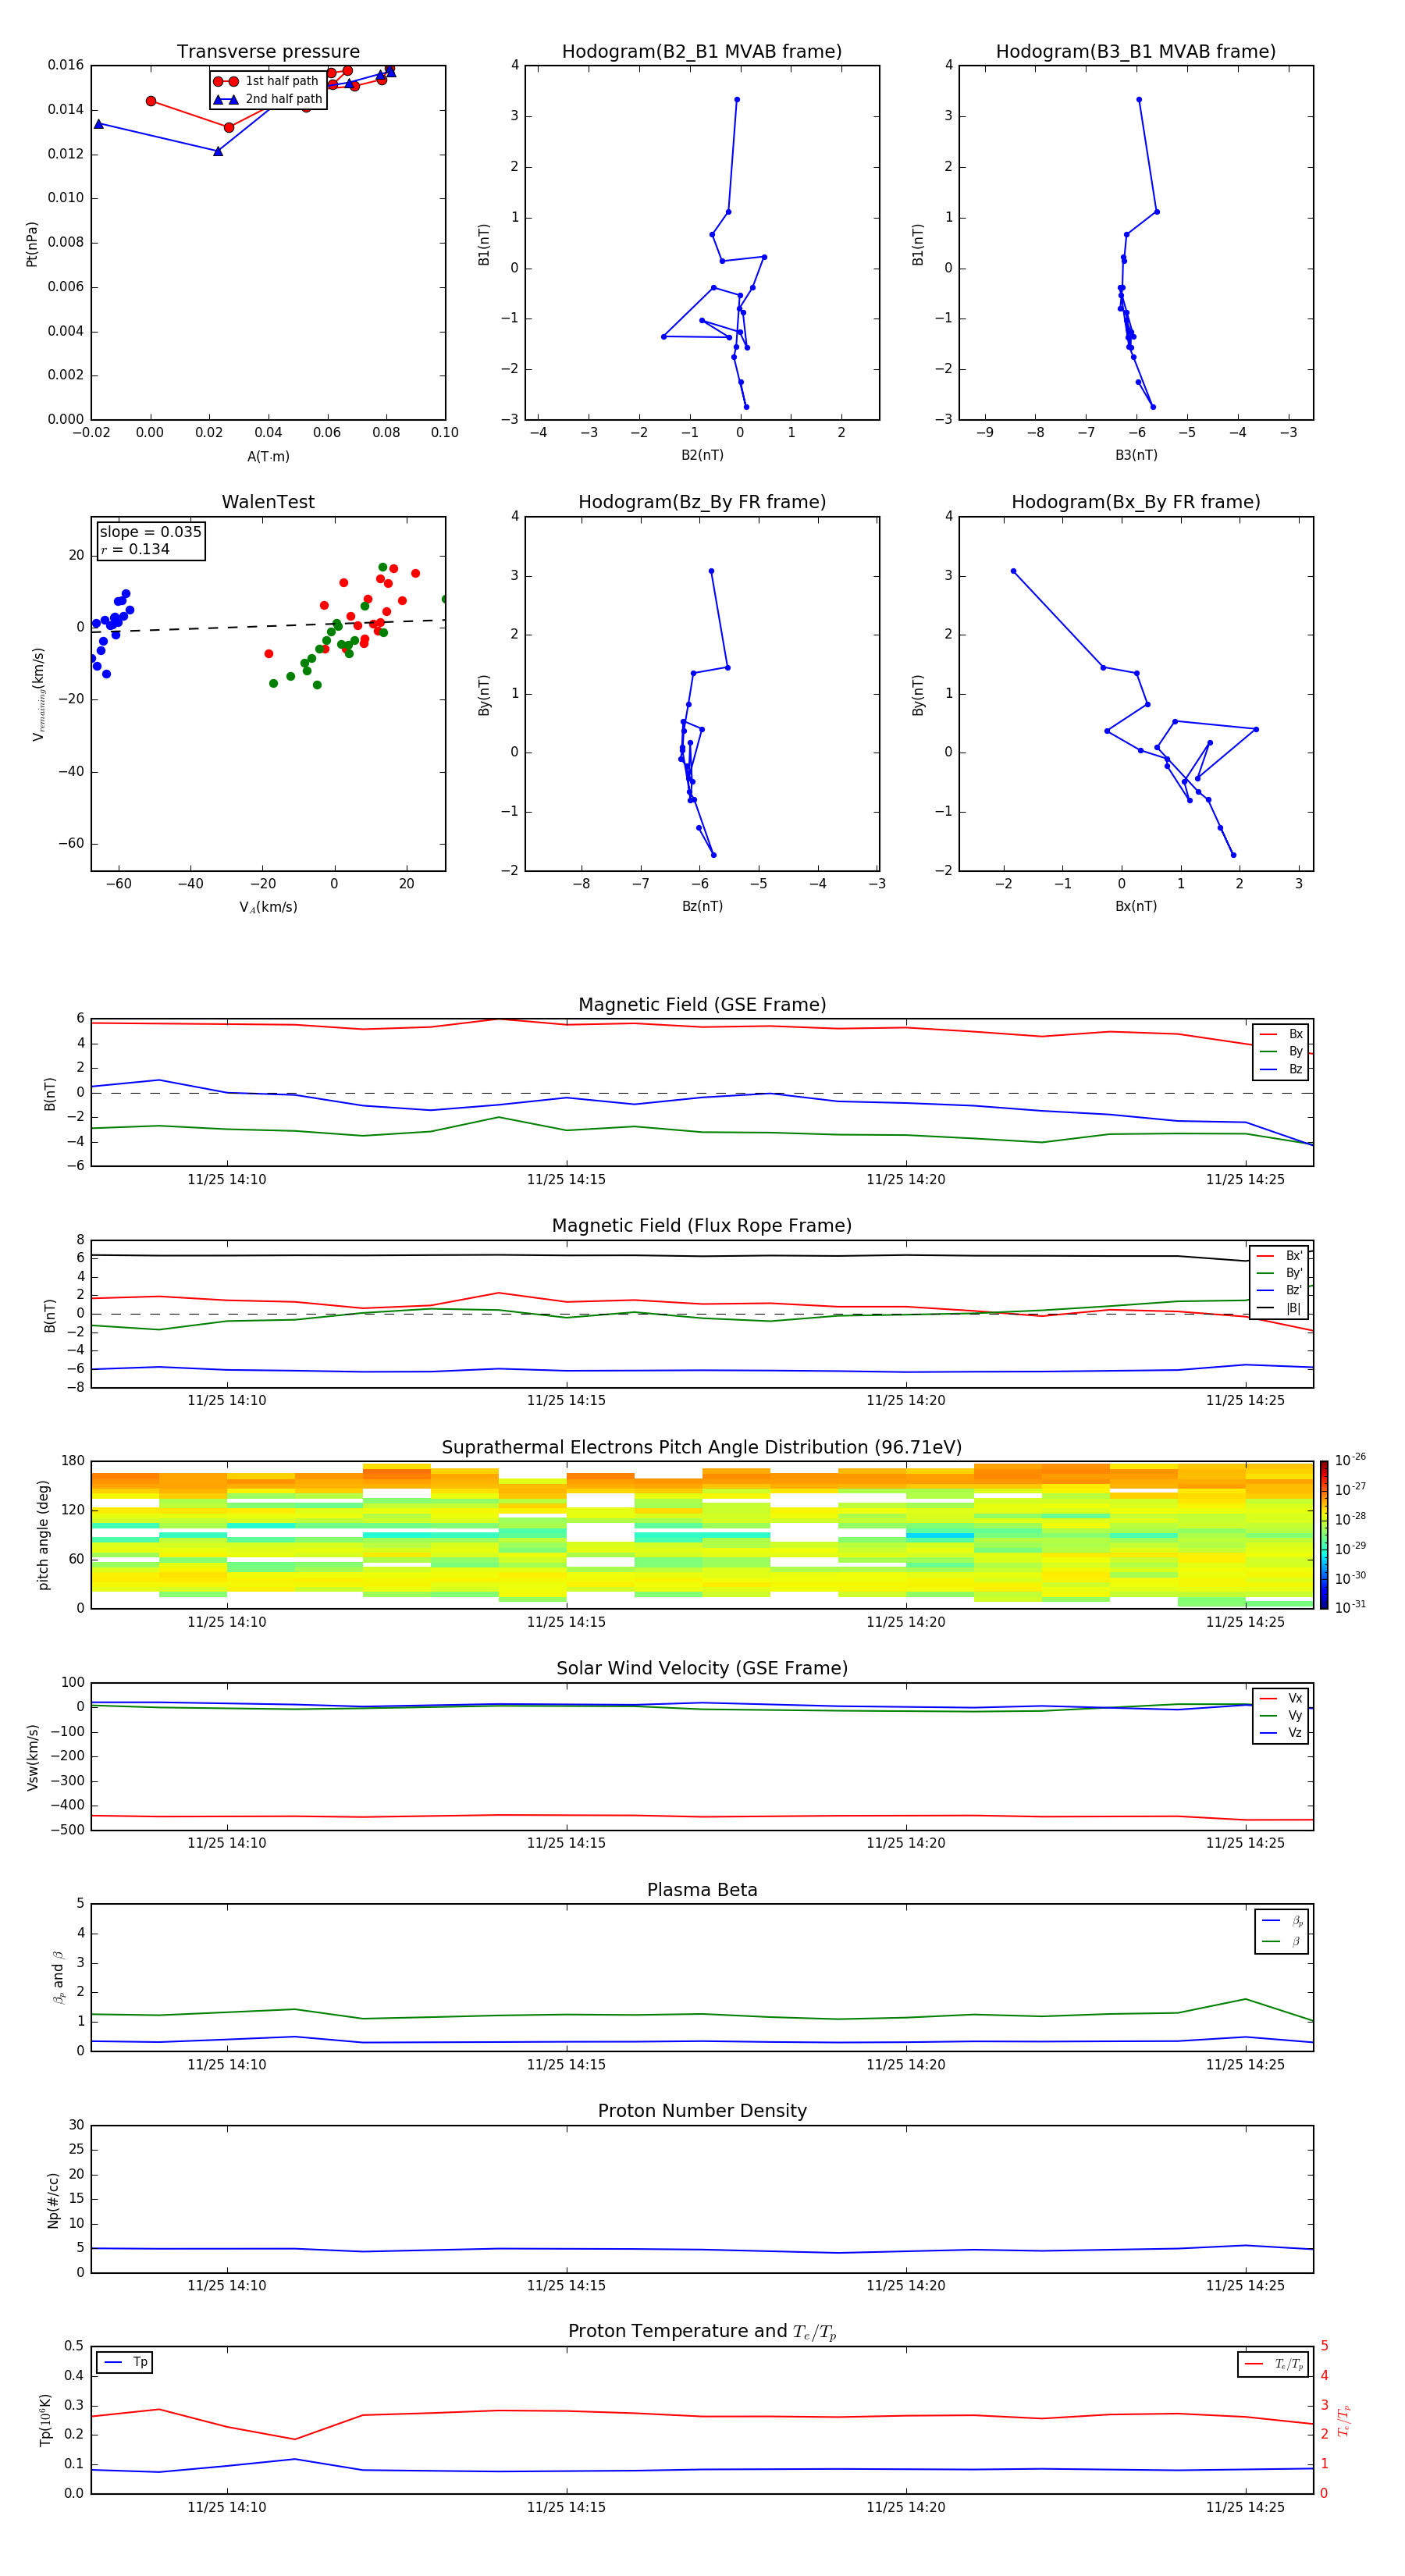This screenshot has width=1405, height=2576.
Task: Click the "Proton Number Density" title
Action: pyautogui.click(x=702, y=2111)
